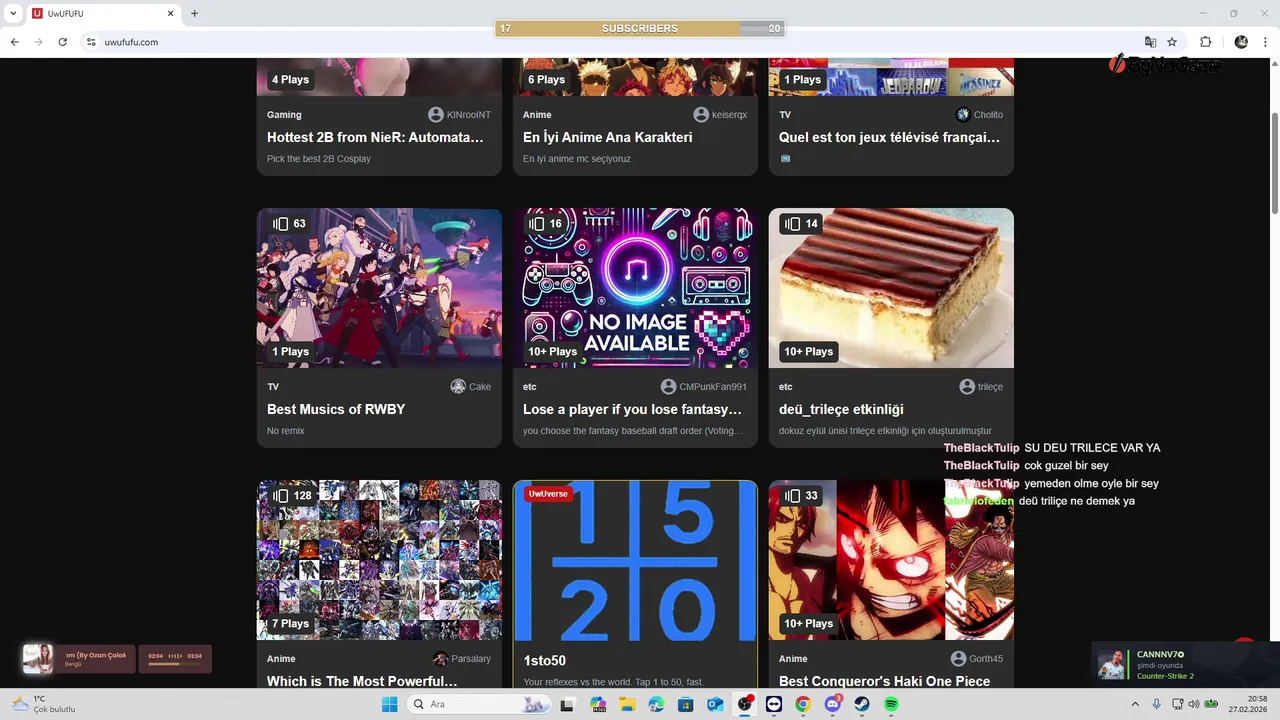Reload the page with the refresh icon
1280x720 pixels.
pos(62,42)
